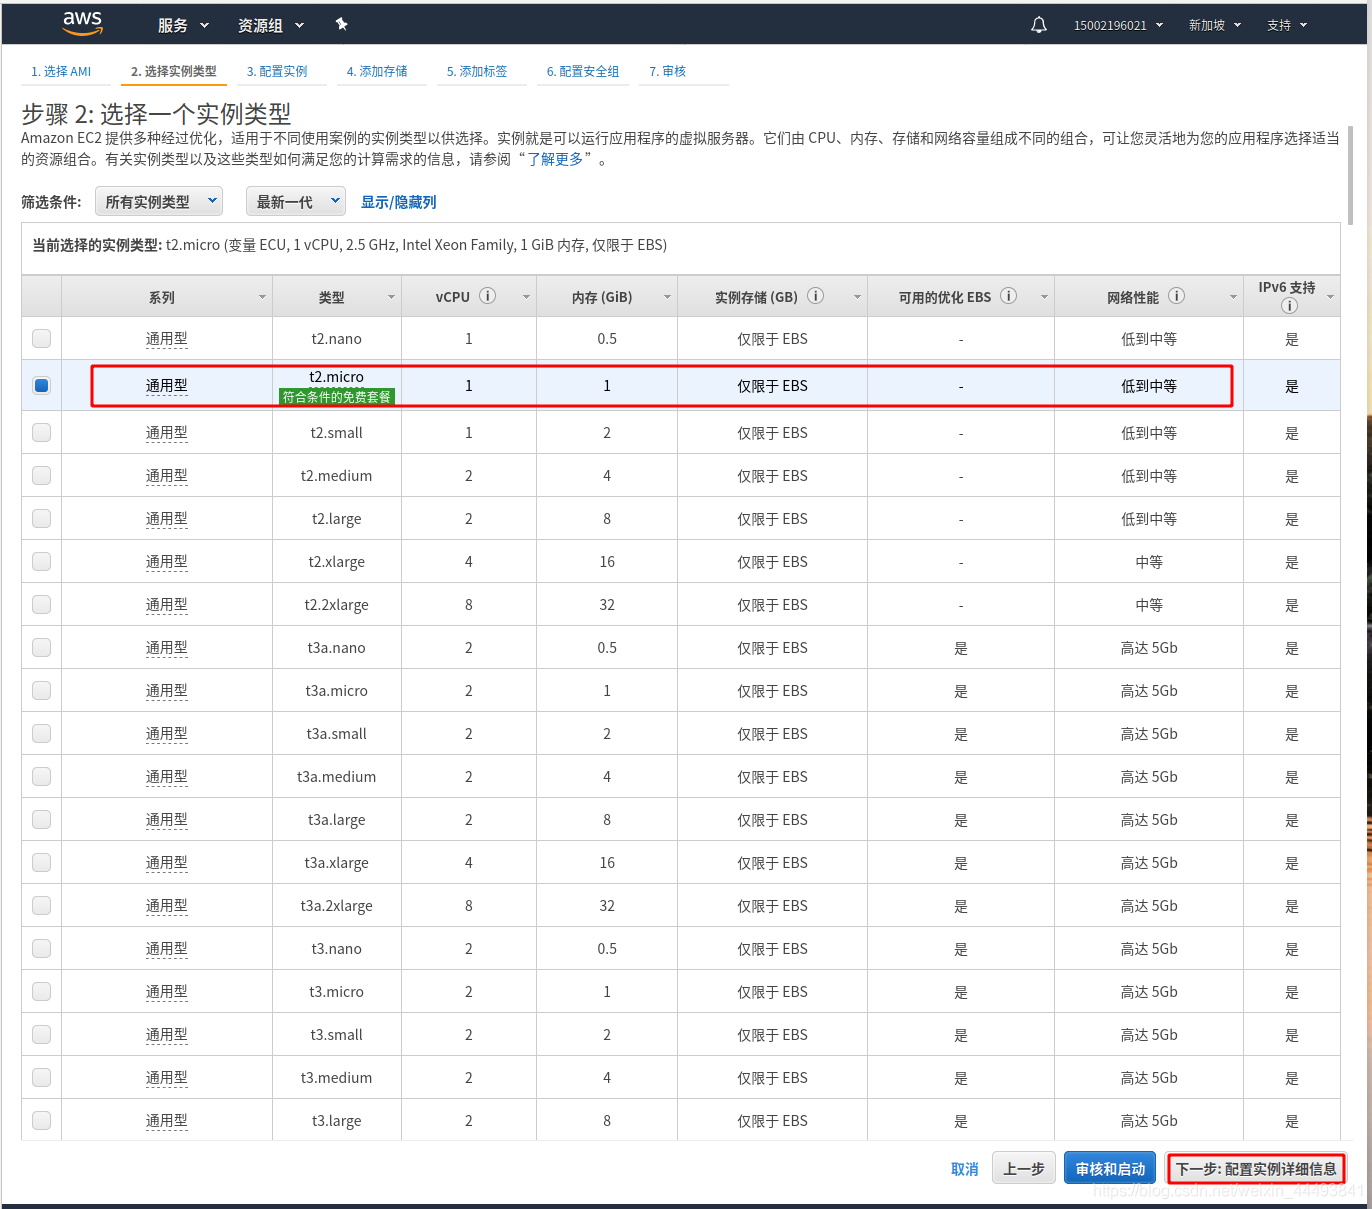Go to step 2. 选择实例类型 tab
Screen dimensions: 1372x1209
click(174, 71)
